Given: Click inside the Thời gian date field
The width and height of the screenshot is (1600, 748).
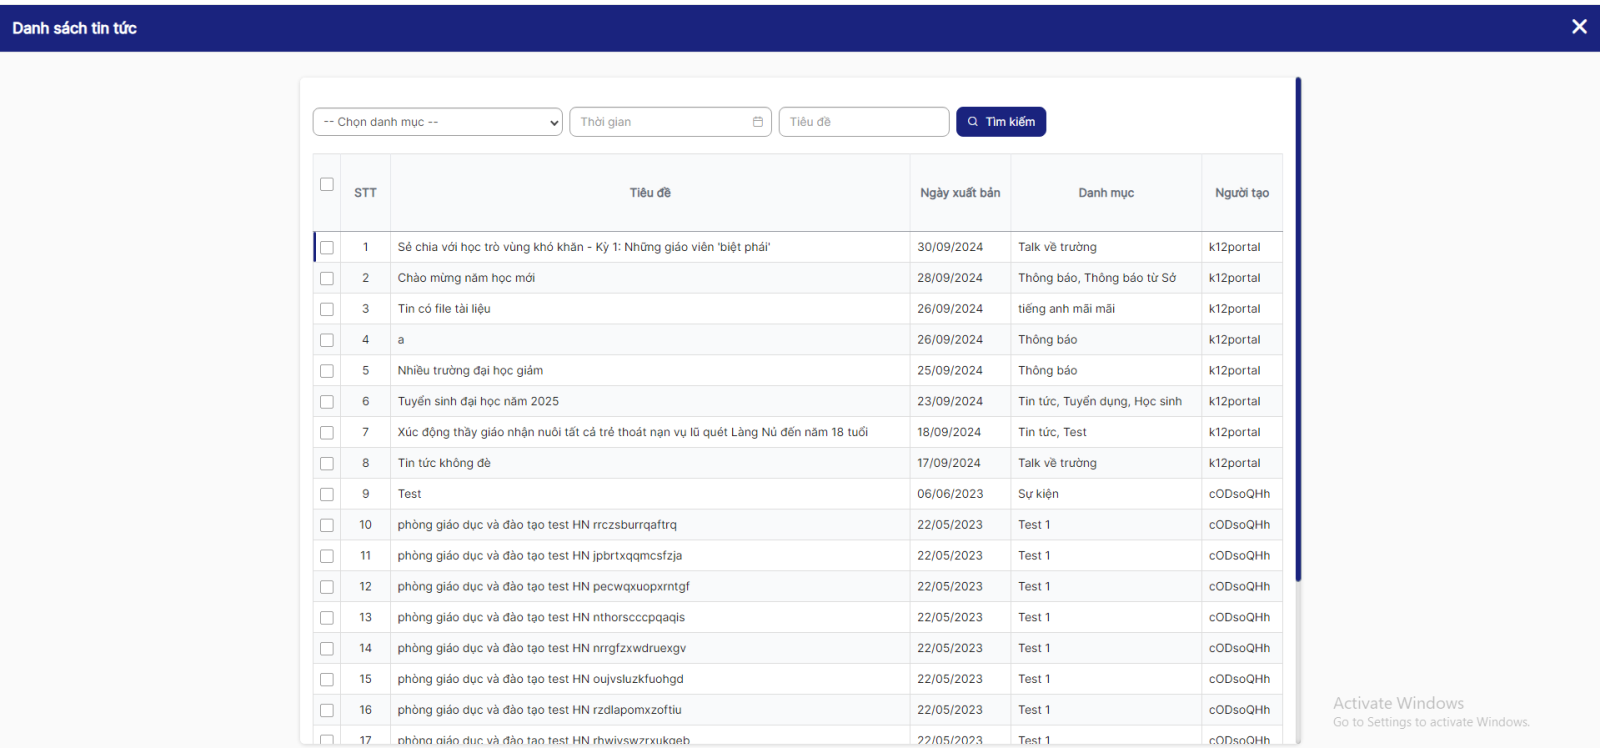Looking at the screenshot, I should (660, 122).
